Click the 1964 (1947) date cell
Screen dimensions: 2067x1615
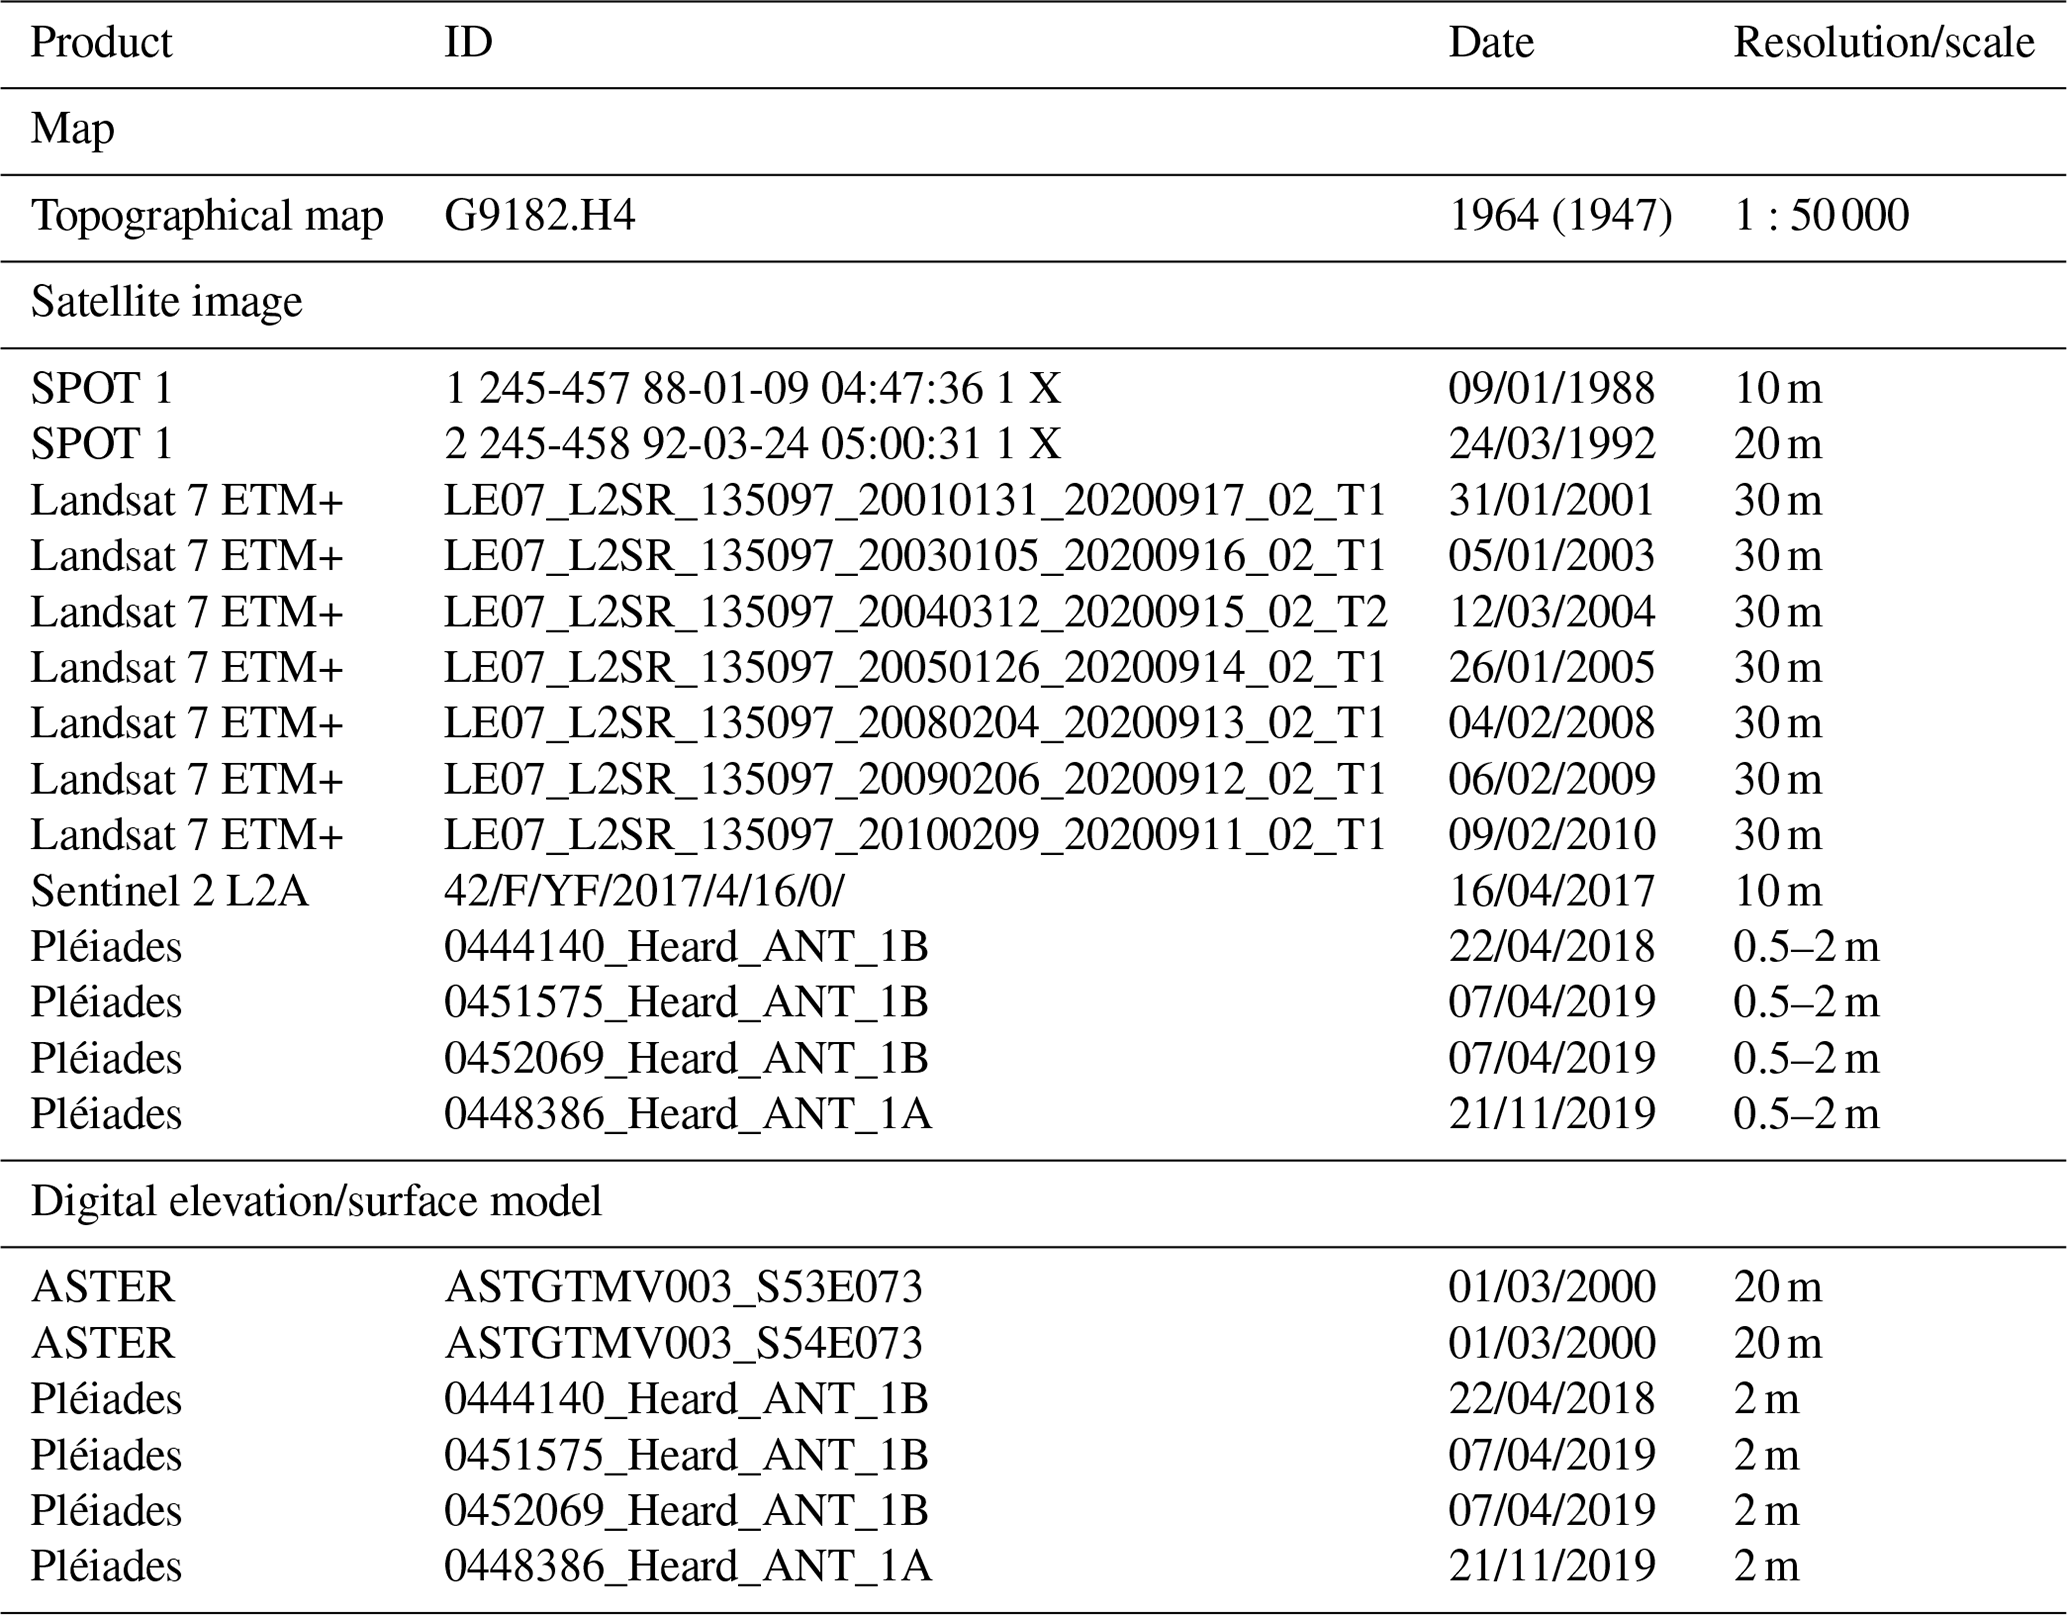(x=1560, y=216)
